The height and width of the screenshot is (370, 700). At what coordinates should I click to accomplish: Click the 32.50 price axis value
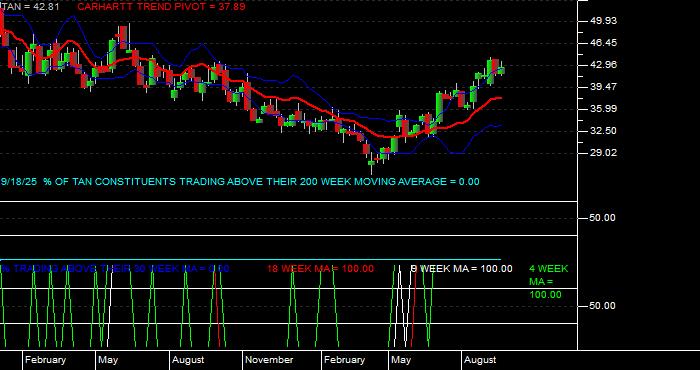603,131
